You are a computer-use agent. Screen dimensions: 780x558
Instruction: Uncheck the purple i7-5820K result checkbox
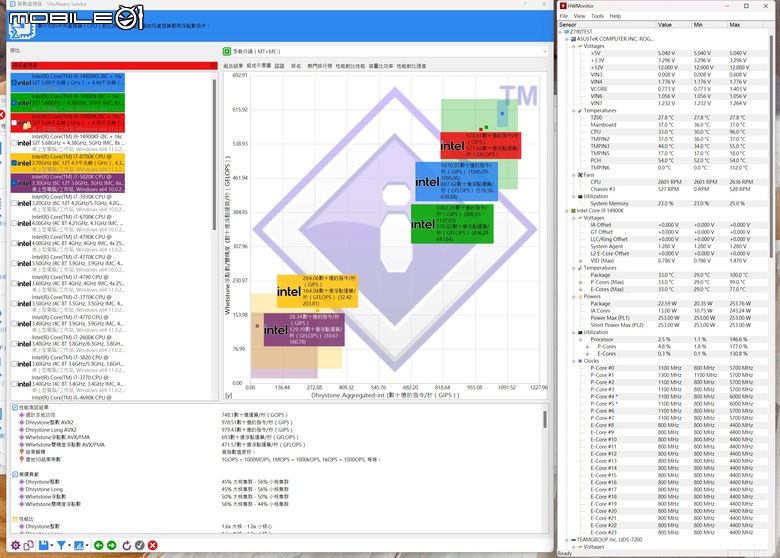(14, 183)
